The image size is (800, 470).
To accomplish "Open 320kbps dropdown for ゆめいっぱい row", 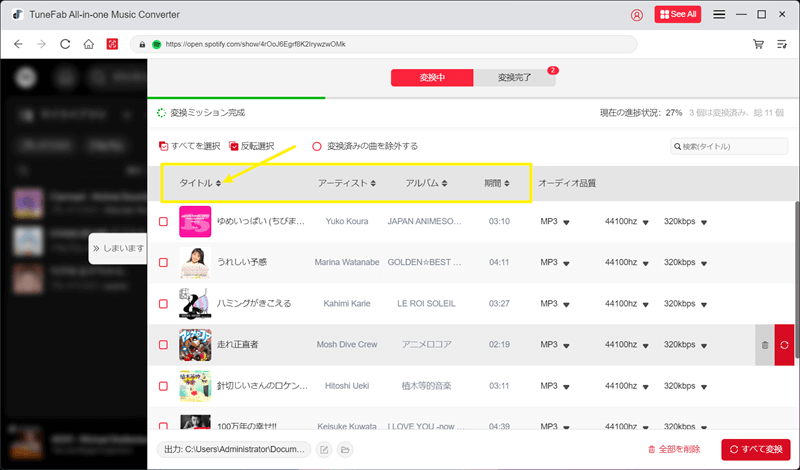I will pos(704,222).
